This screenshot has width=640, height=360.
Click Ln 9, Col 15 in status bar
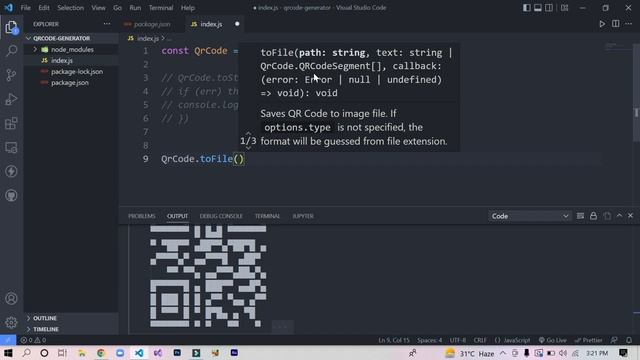(x=394, y=340)
